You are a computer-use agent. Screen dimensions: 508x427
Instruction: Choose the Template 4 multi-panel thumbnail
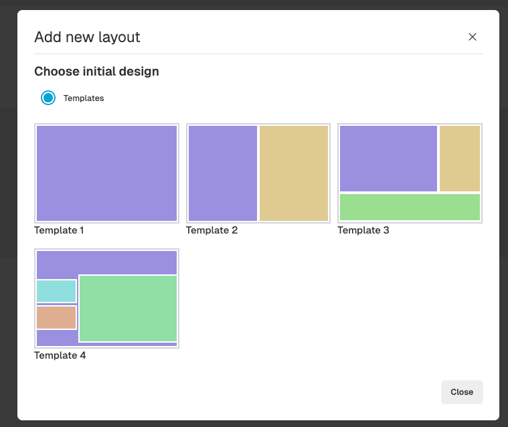pyautogui.click(x=107, y=298)
